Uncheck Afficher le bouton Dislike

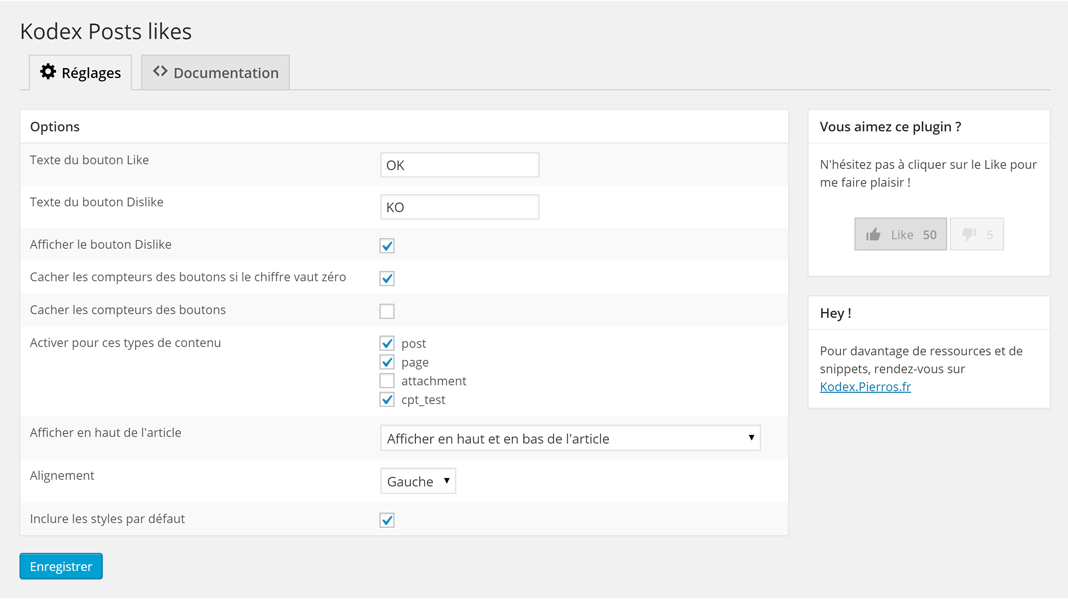[x=387, y=246]
